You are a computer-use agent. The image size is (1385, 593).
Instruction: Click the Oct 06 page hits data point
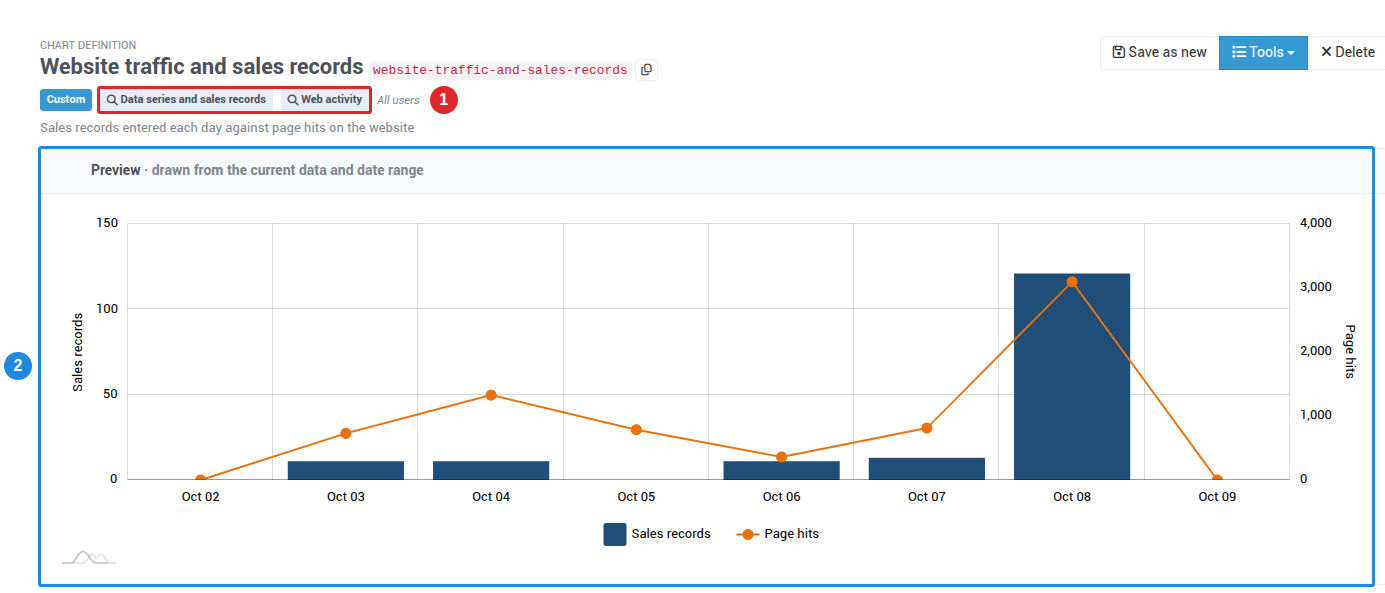(781, 457)
